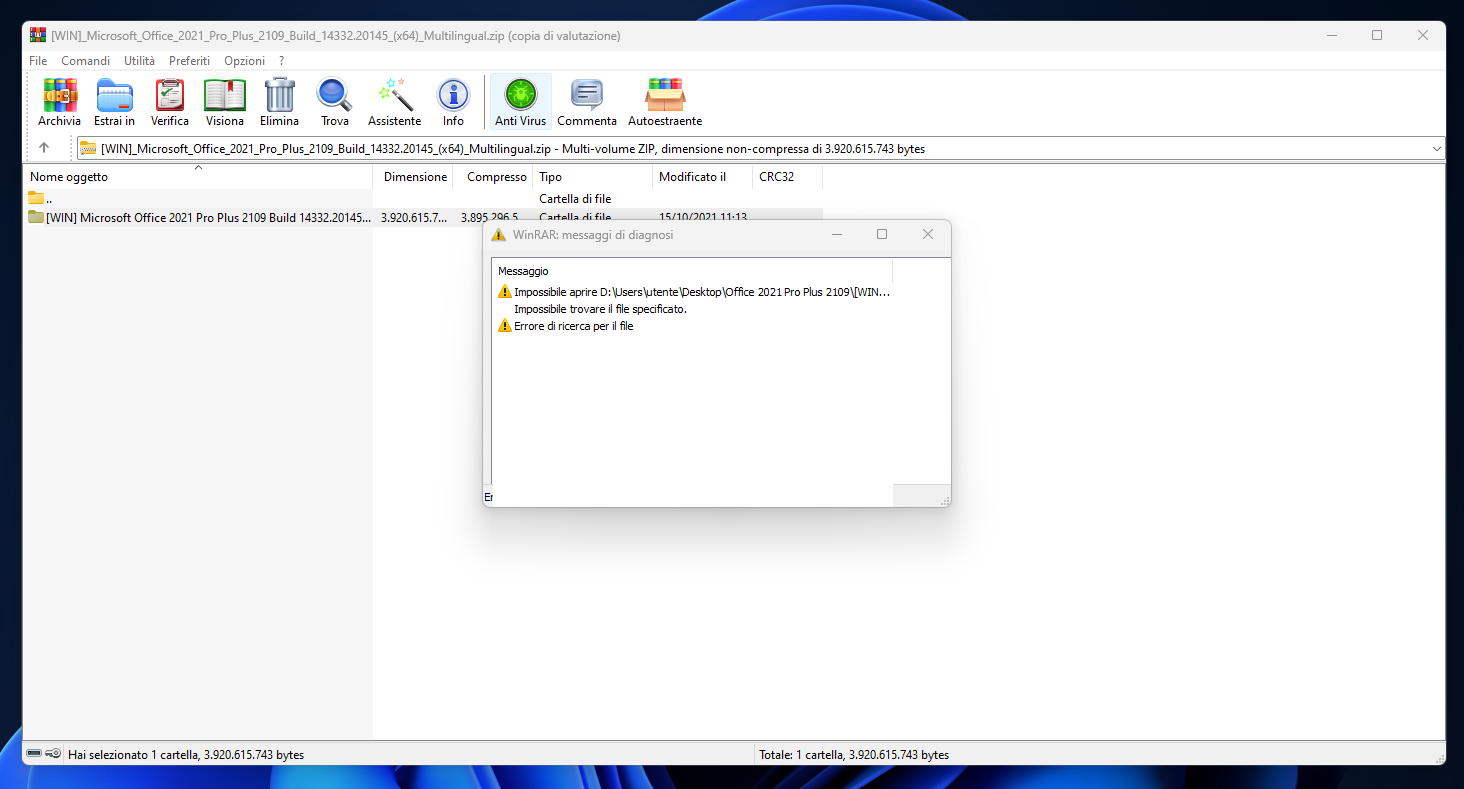Run the Verifica archive test
Viewport: 1464px width, 789px height.
click(x=170, y=102)
